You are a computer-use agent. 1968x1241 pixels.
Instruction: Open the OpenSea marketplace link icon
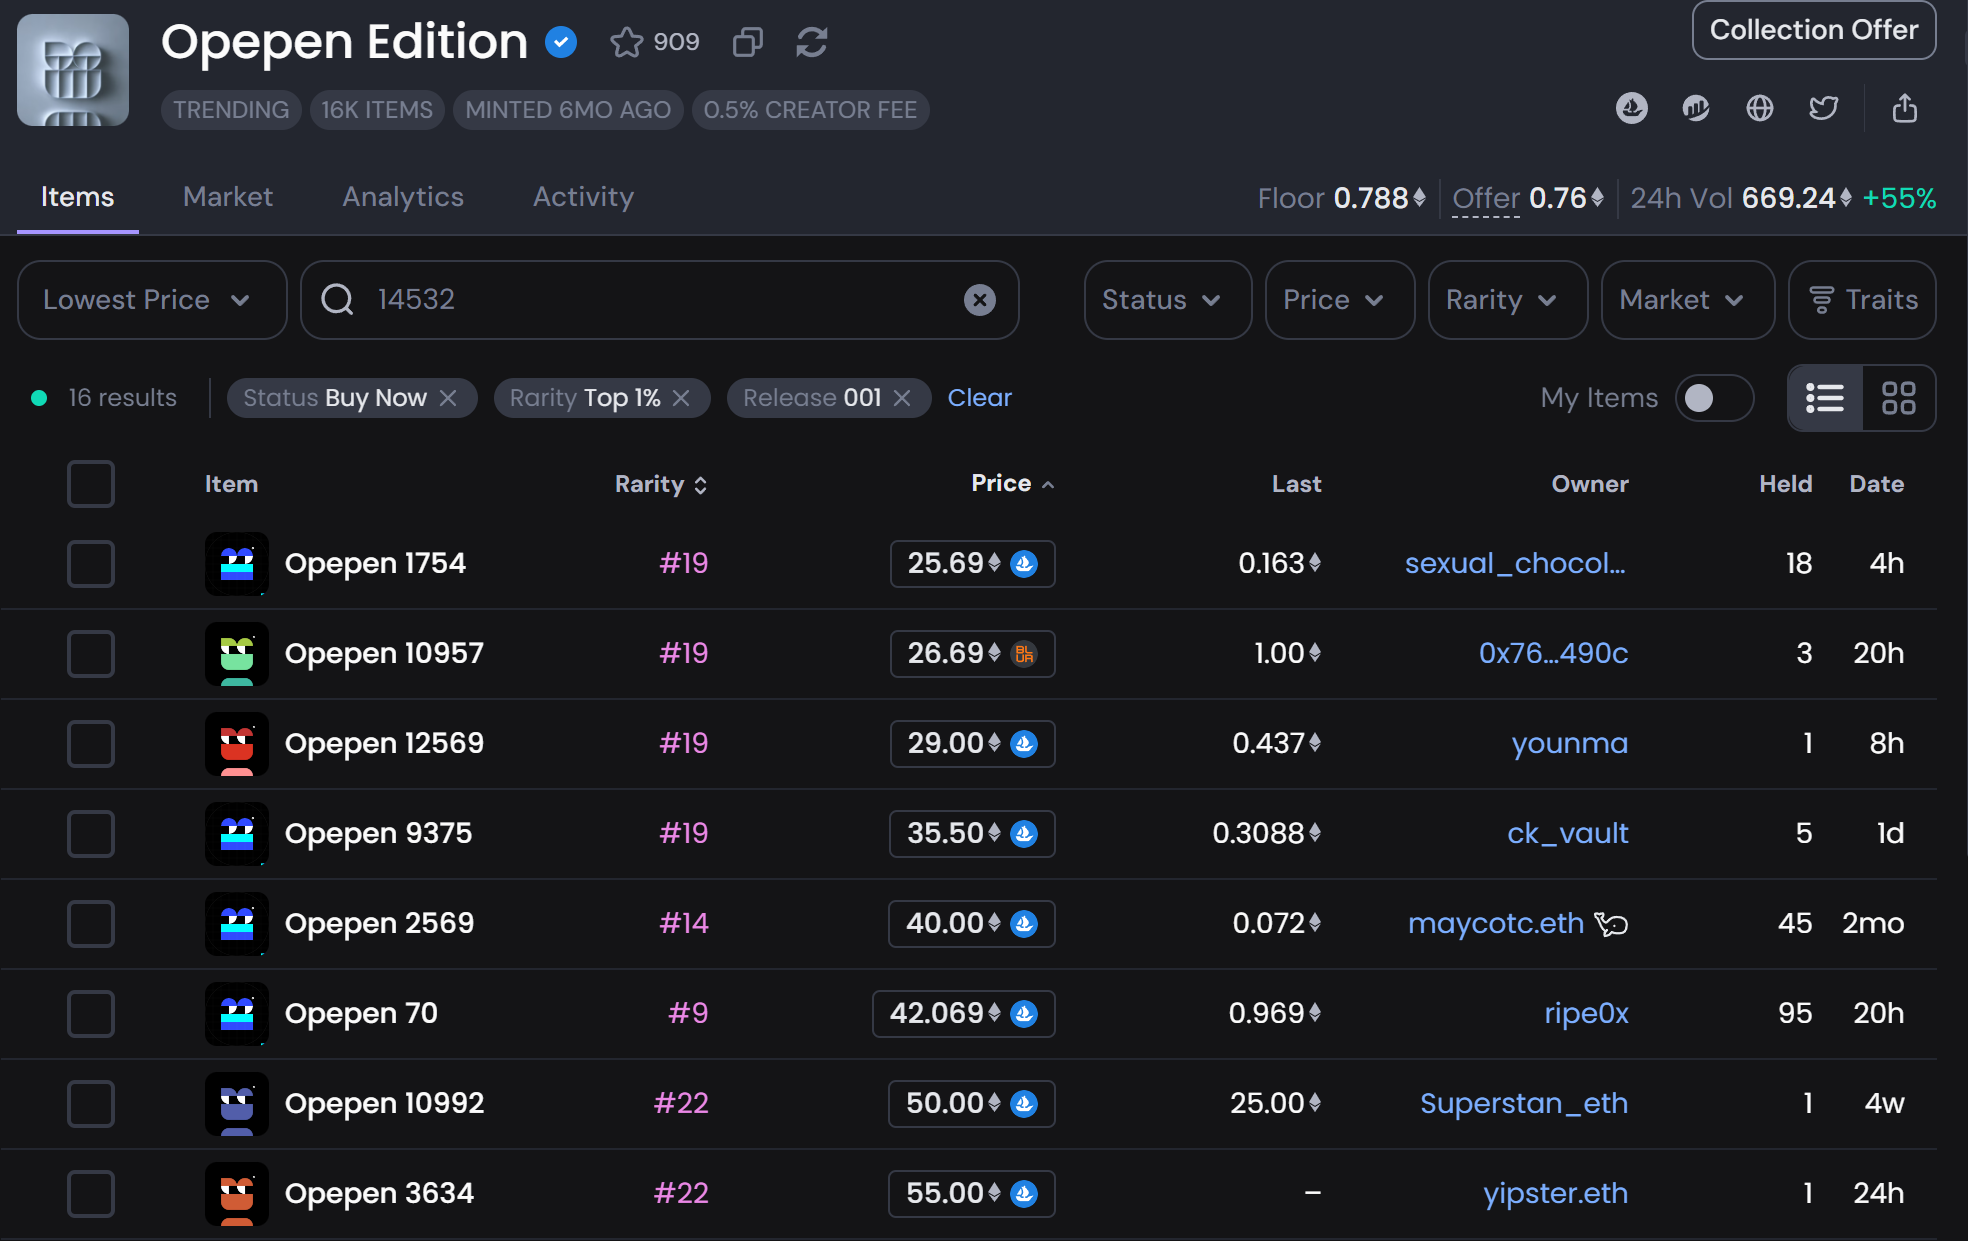1631,108
